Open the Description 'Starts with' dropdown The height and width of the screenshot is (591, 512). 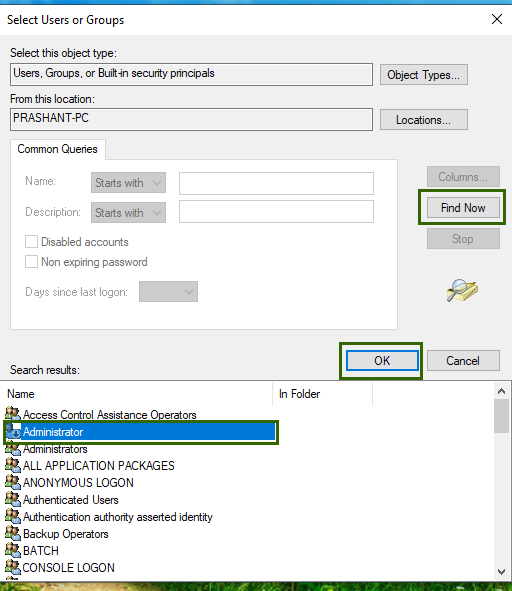(128, 213)
